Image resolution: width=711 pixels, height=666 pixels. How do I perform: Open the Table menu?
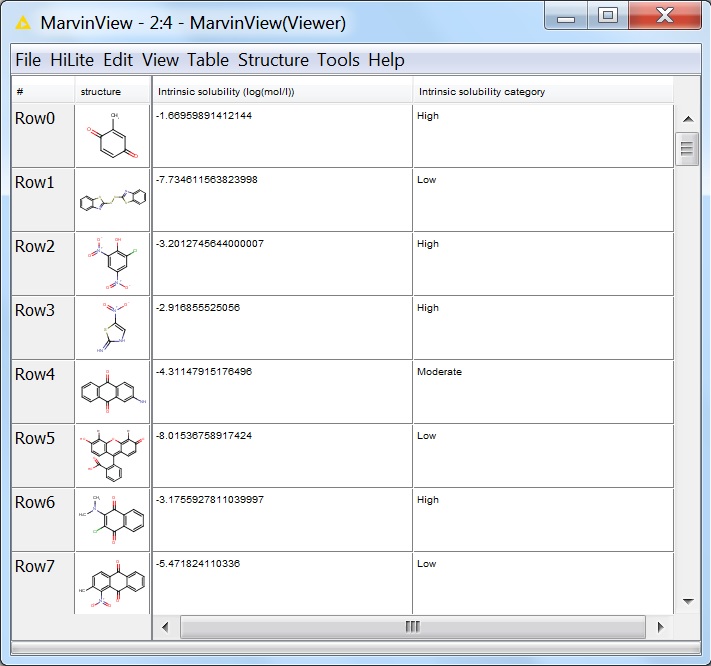tap(208, 60)
